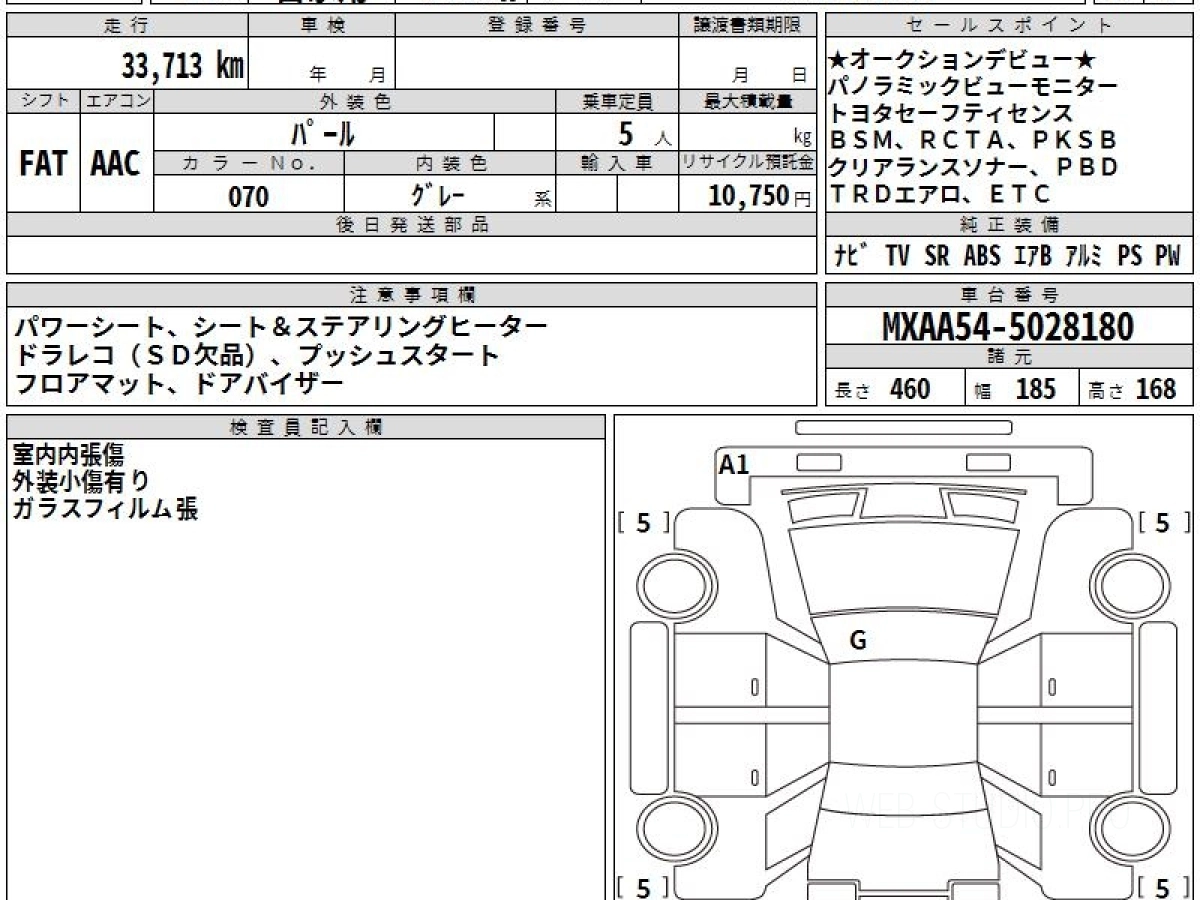1200x900 pixels.
Task: Select the パノラミックビューモニター line
Action: pos(974,87)
